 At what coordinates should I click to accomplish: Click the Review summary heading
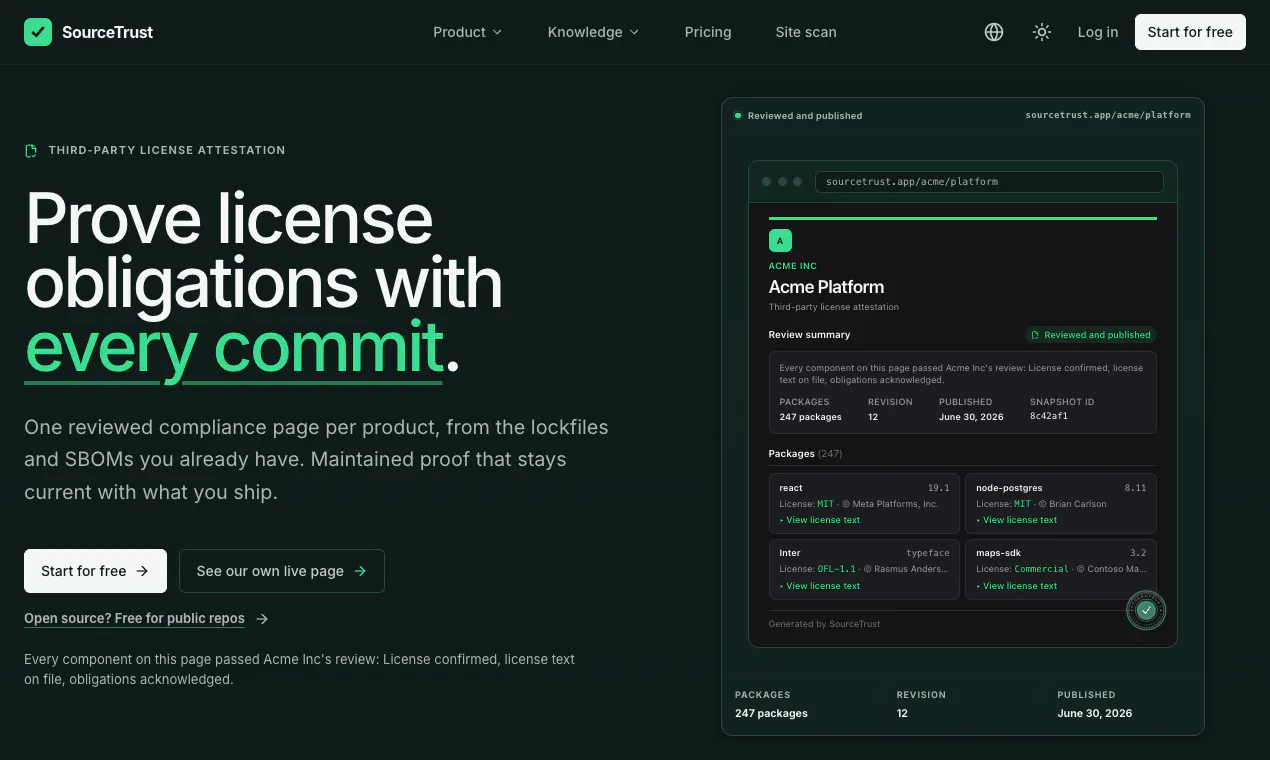[x=809, y=335]
